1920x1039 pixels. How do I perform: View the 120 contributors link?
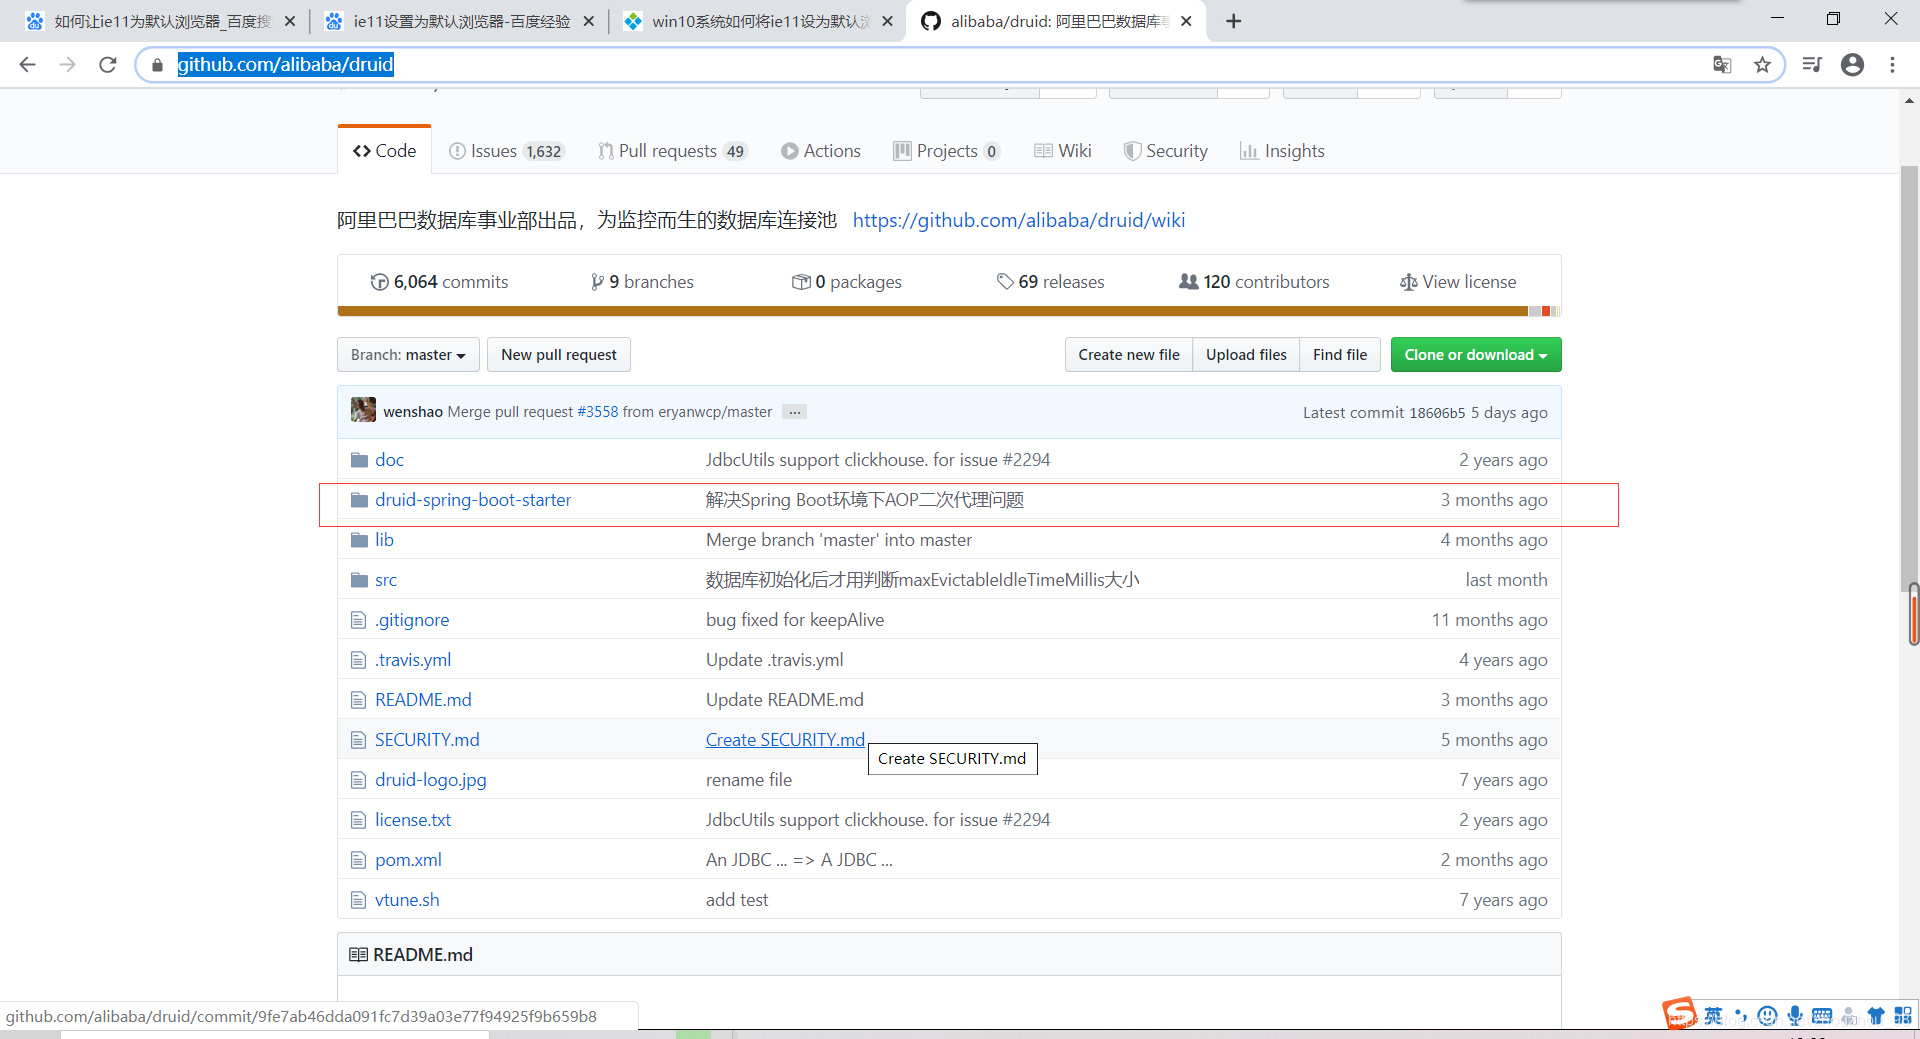tap(1254, 282)
